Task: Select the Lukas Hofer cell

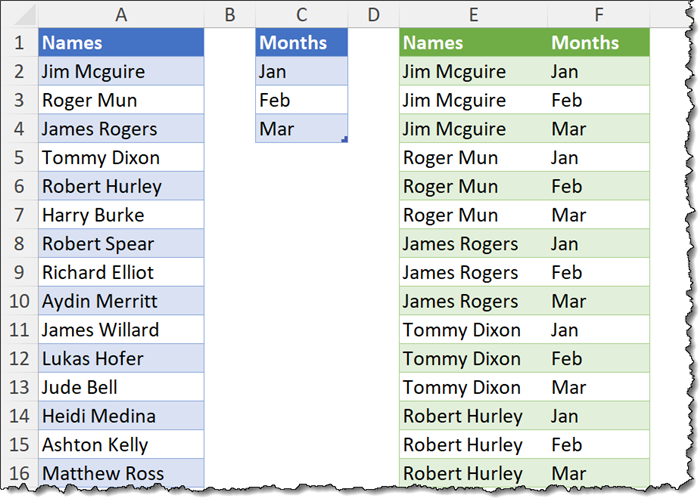Action: (121, 358)
